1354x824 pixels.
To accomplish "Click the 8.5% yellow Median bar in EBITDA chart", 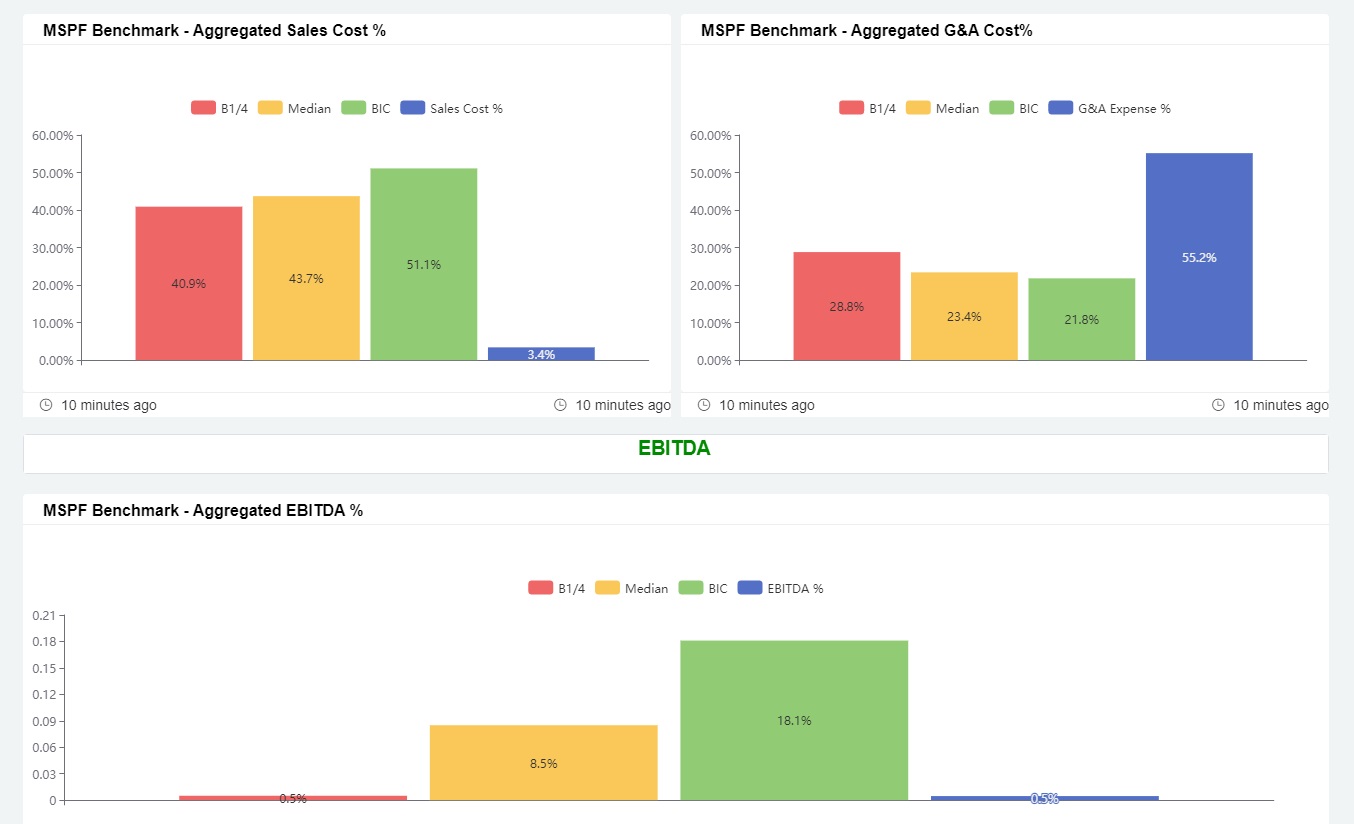I will [x=543, y=762].
